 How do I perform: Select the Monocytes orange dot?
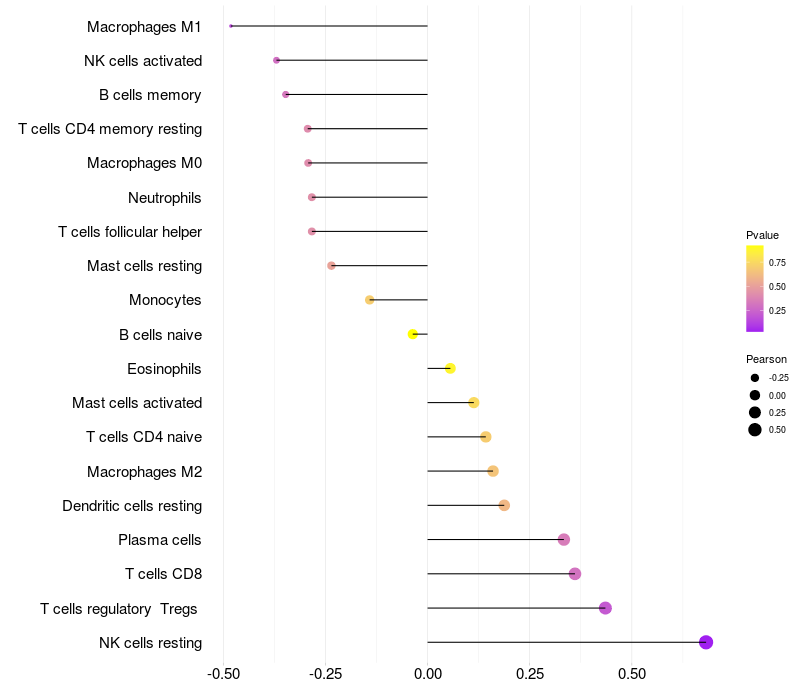click(x=369, y=300)
